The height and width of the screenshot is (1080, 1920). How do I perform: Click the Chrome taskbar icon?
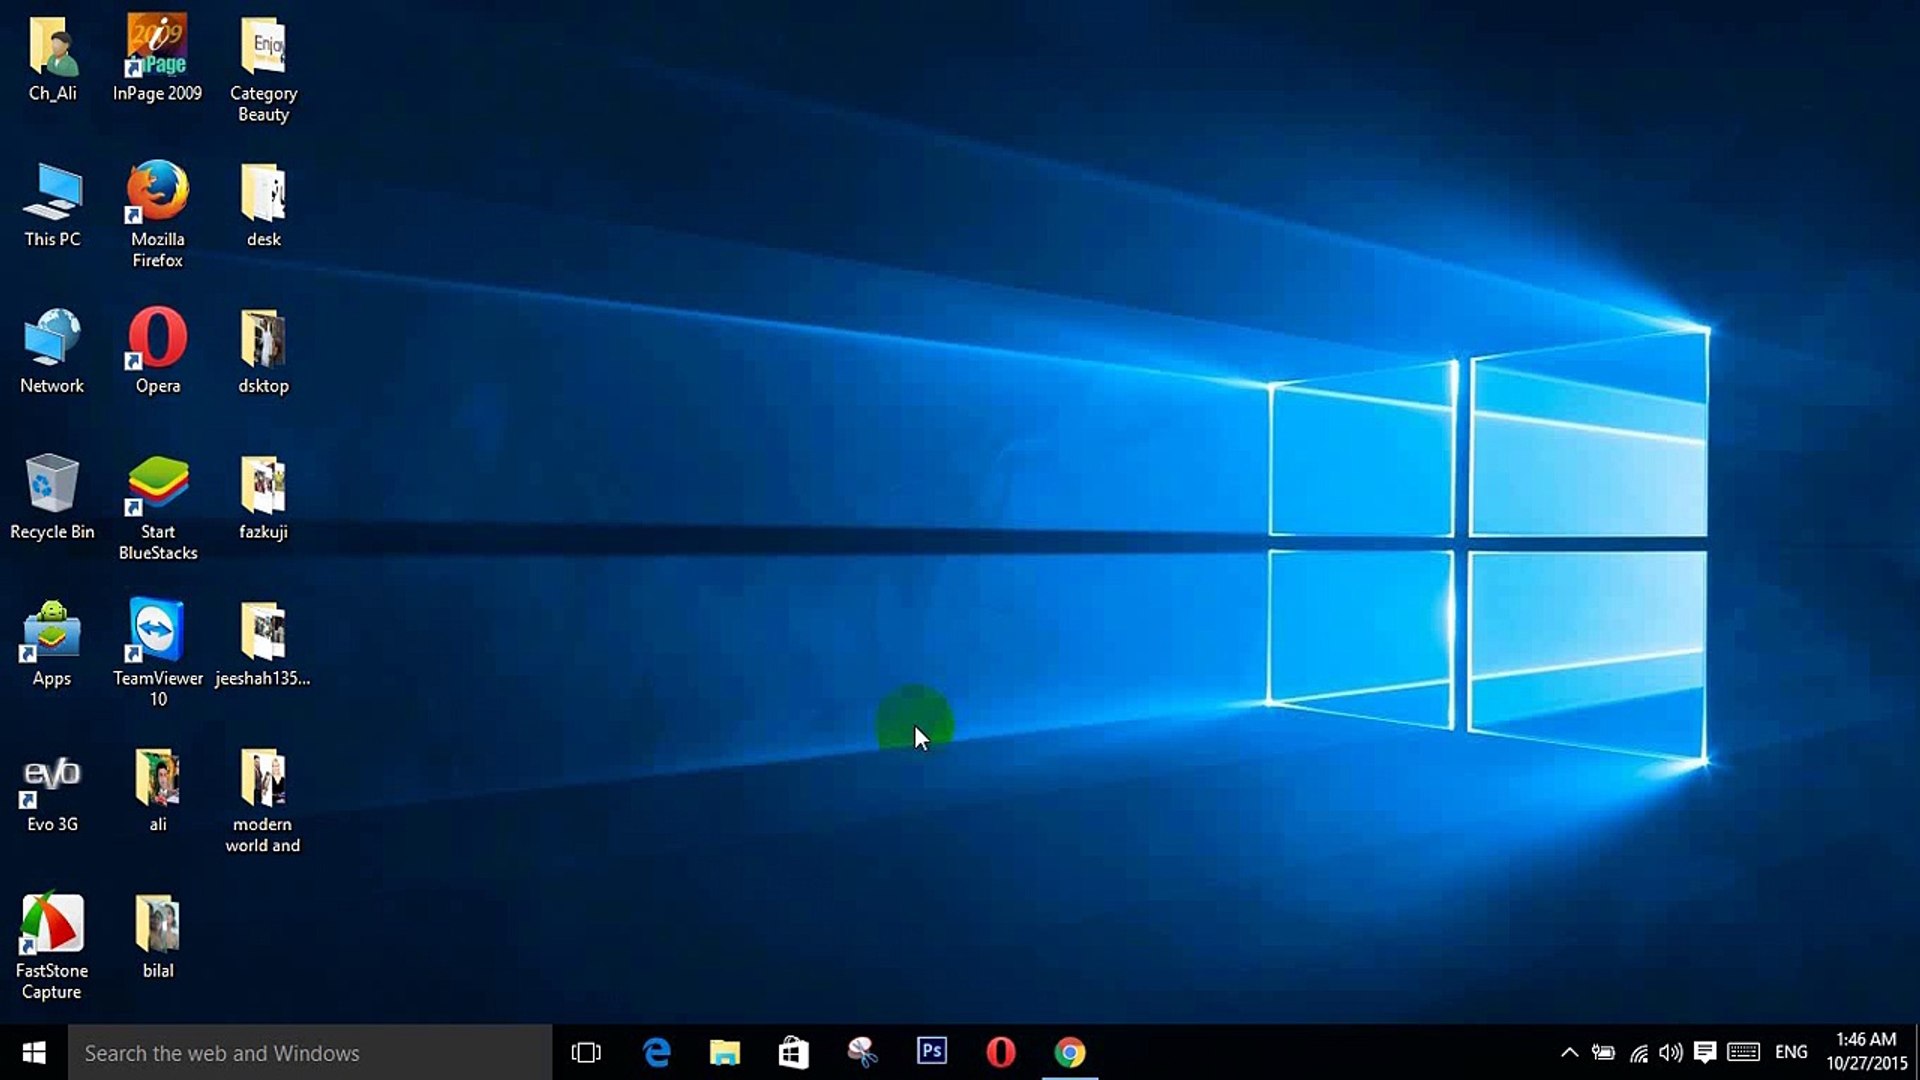pos(1069,1052)
